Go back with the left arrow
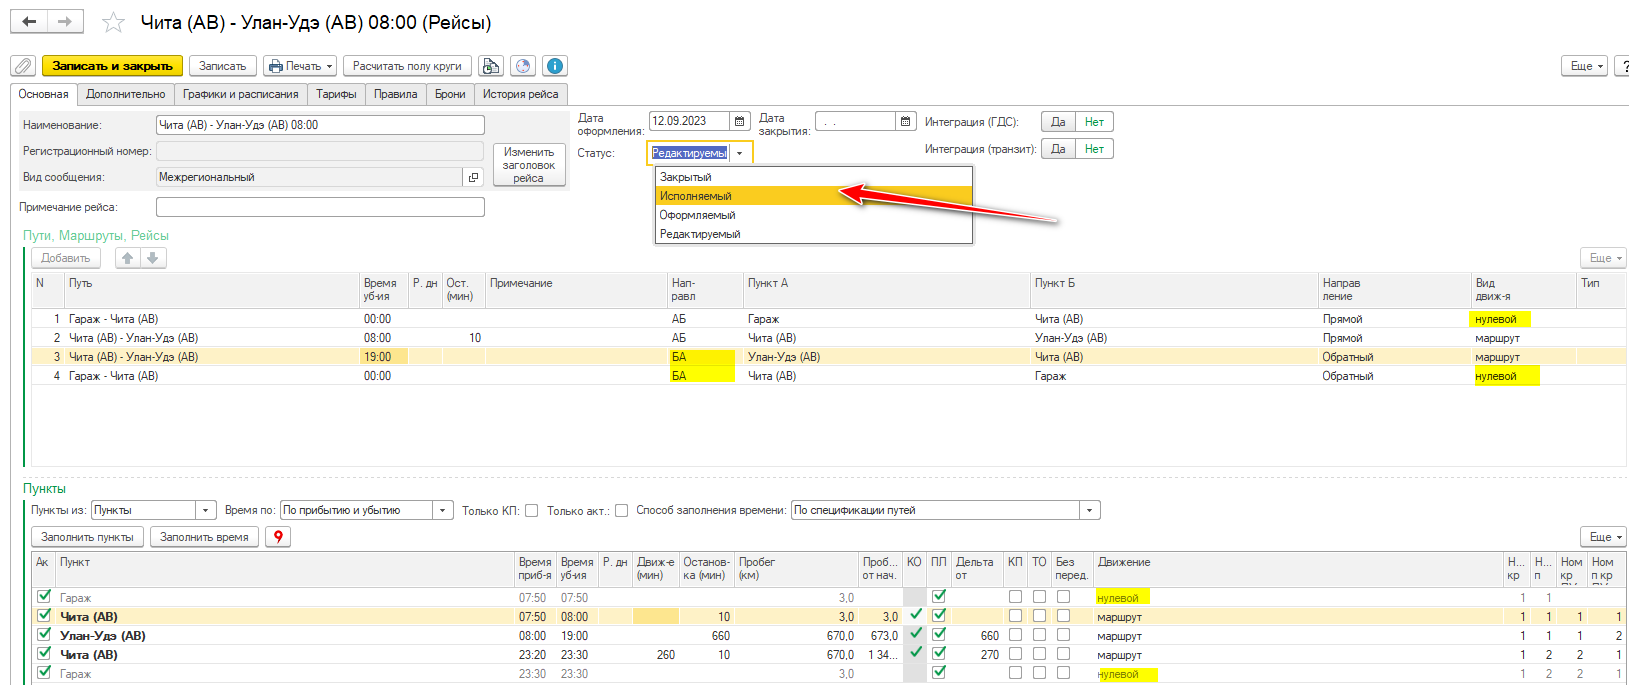This screenshot has height=685, width=1629. (30, 22)
